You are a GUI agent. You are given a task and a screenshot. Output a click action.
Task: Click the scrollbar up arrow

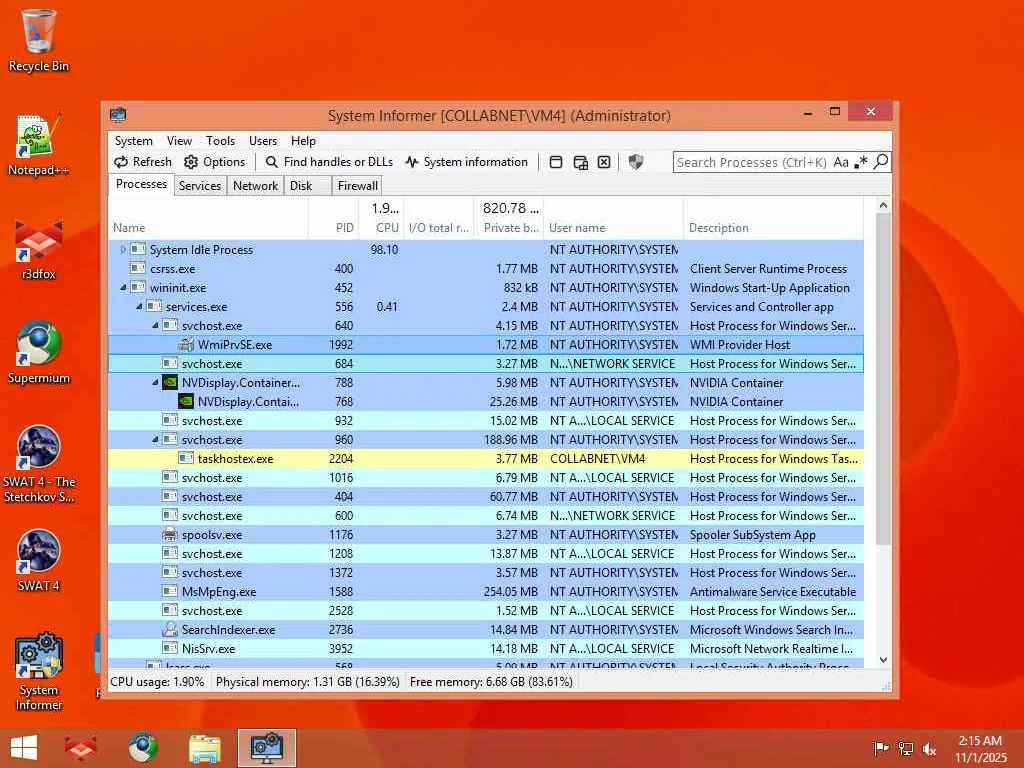pyautogui.click(x=883, y=205)
